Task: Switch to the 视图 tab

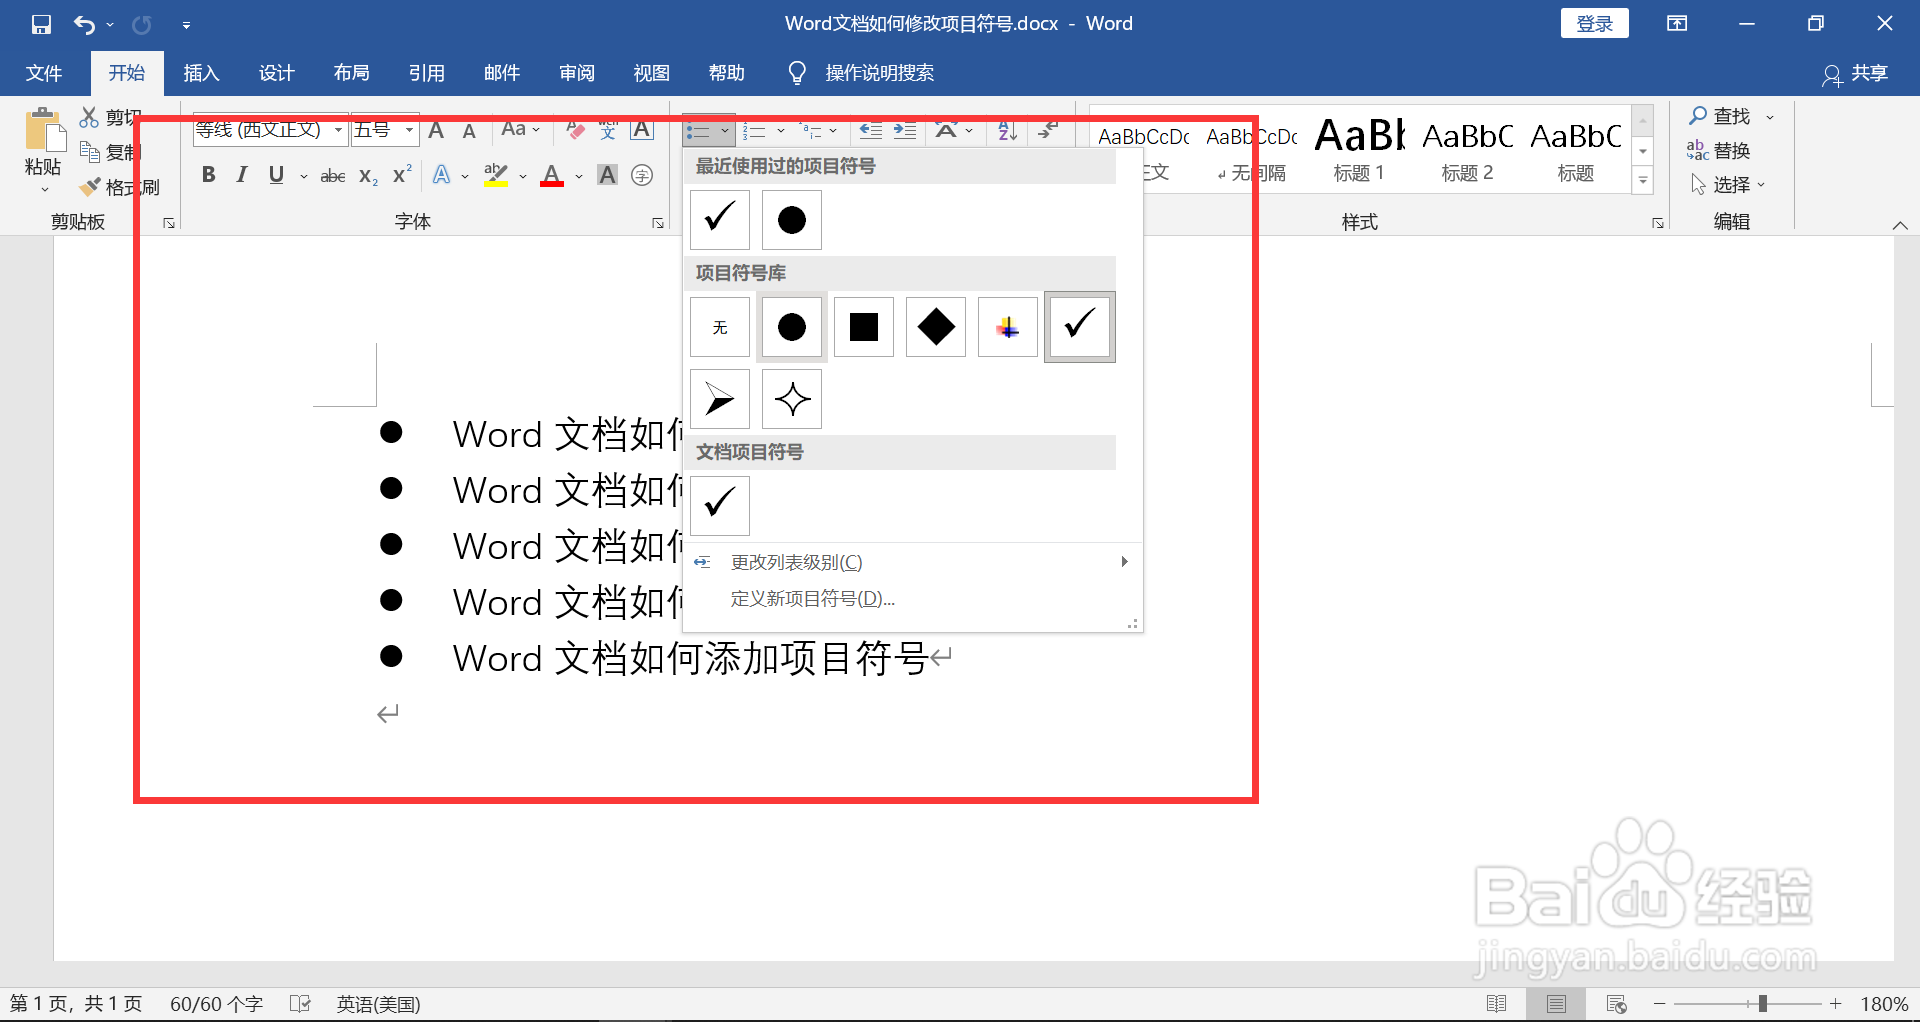Action: pyautogui.click(x=651, y=73)
